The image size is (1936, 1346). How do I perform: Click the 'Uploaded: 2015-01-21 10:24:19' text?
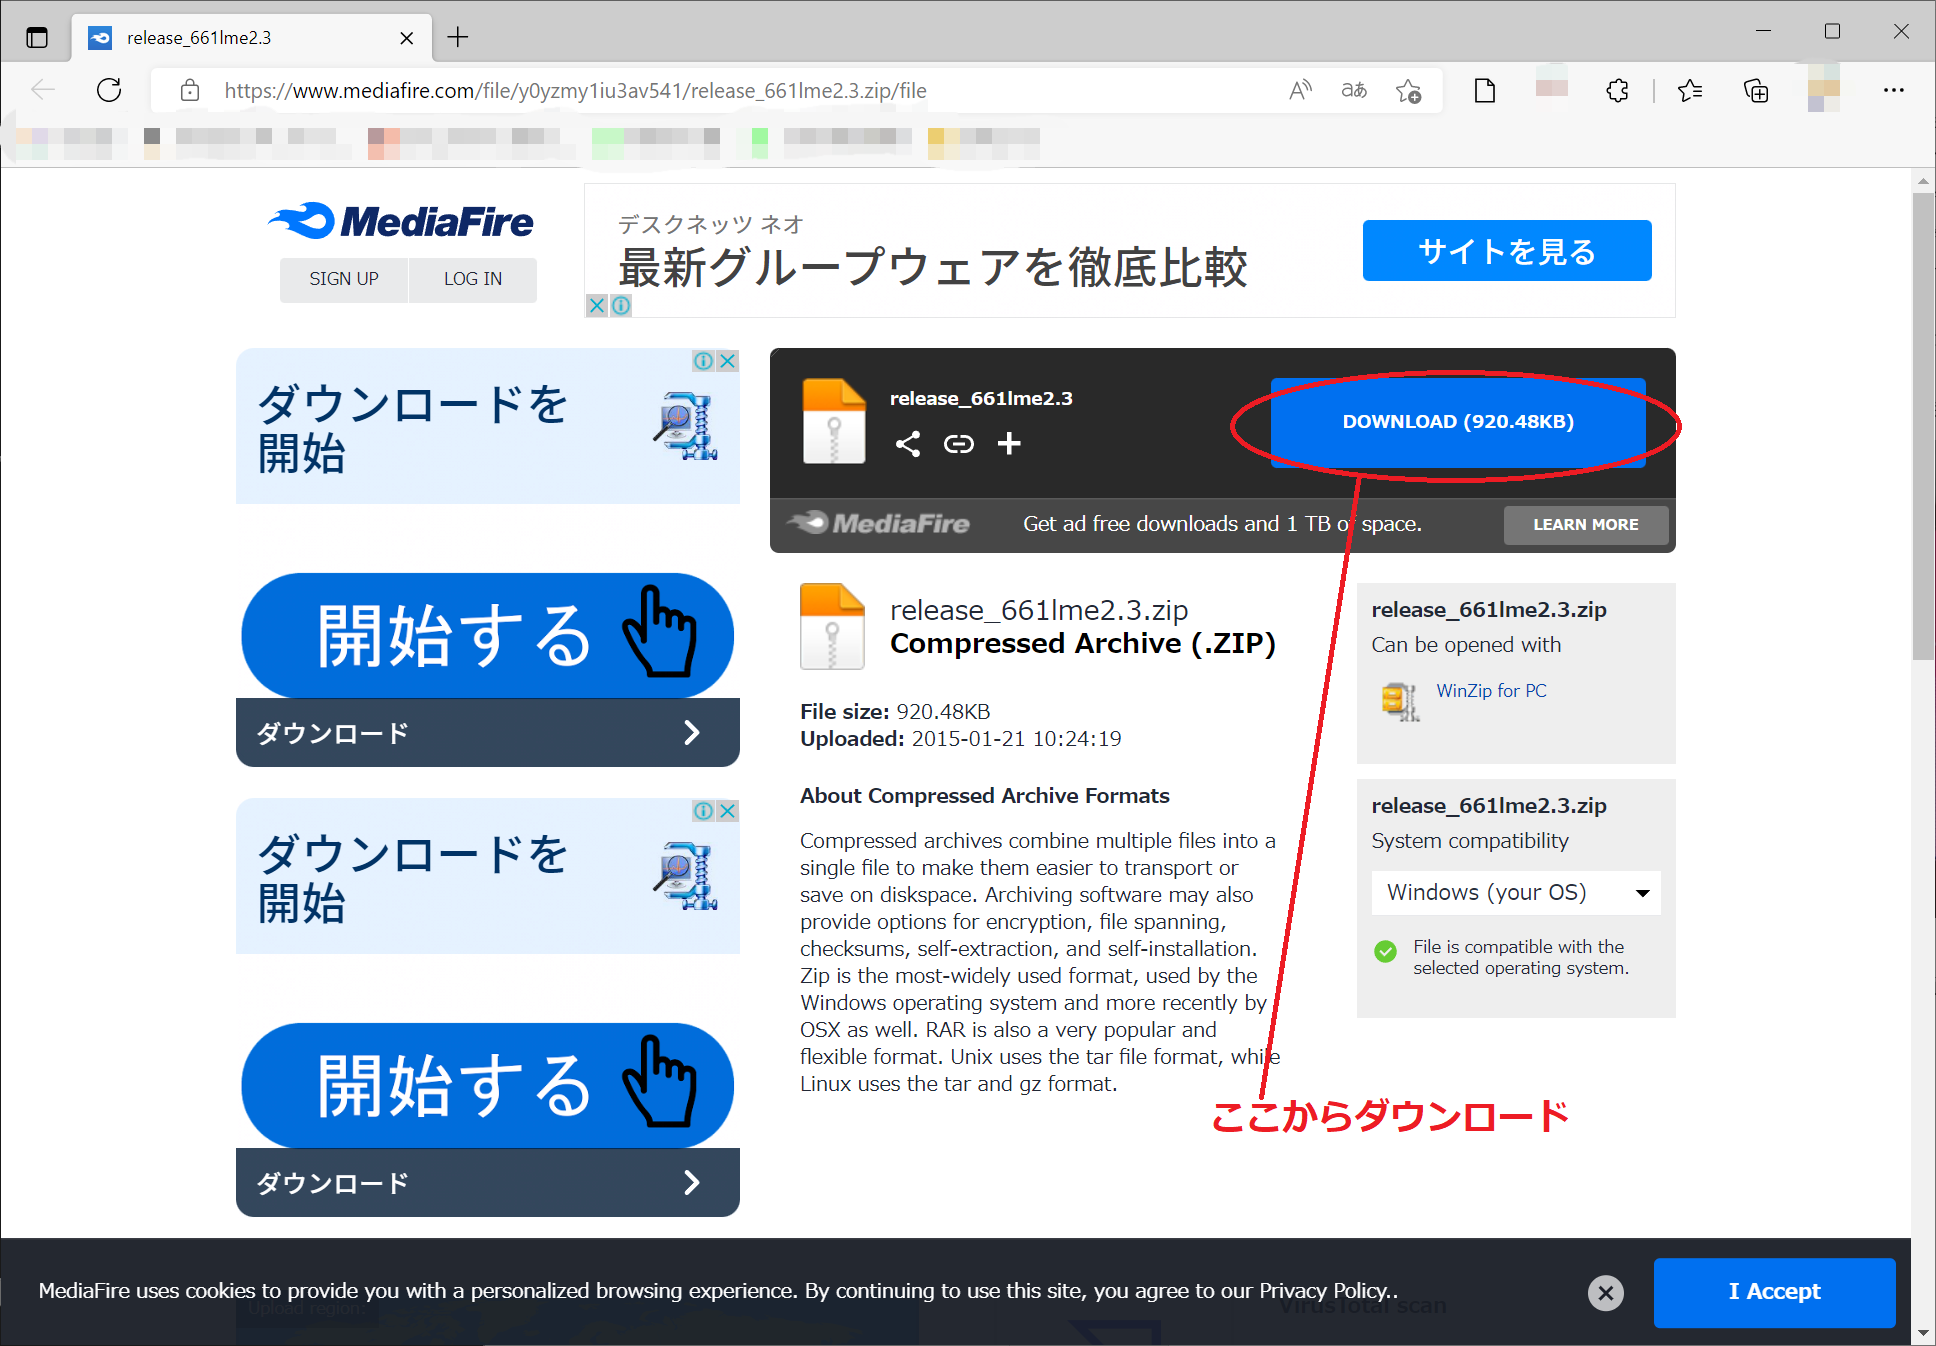[961, 739]
